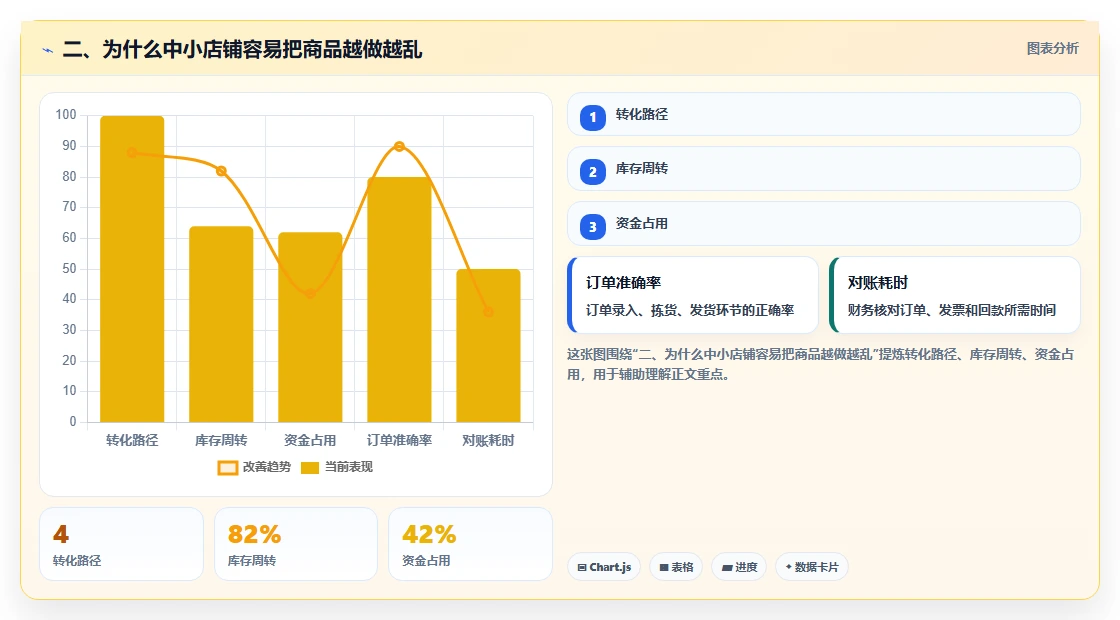Click the section title 二、为什么中小店铺容易把商品越做越乱

click(x=242, y=50)
